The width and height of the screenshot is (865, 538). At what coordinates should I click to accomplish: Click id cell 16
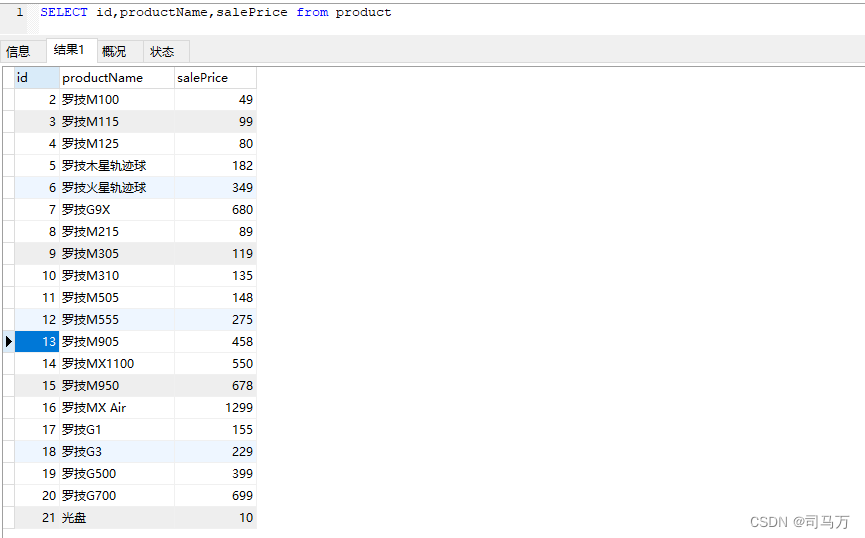[36, 408]
